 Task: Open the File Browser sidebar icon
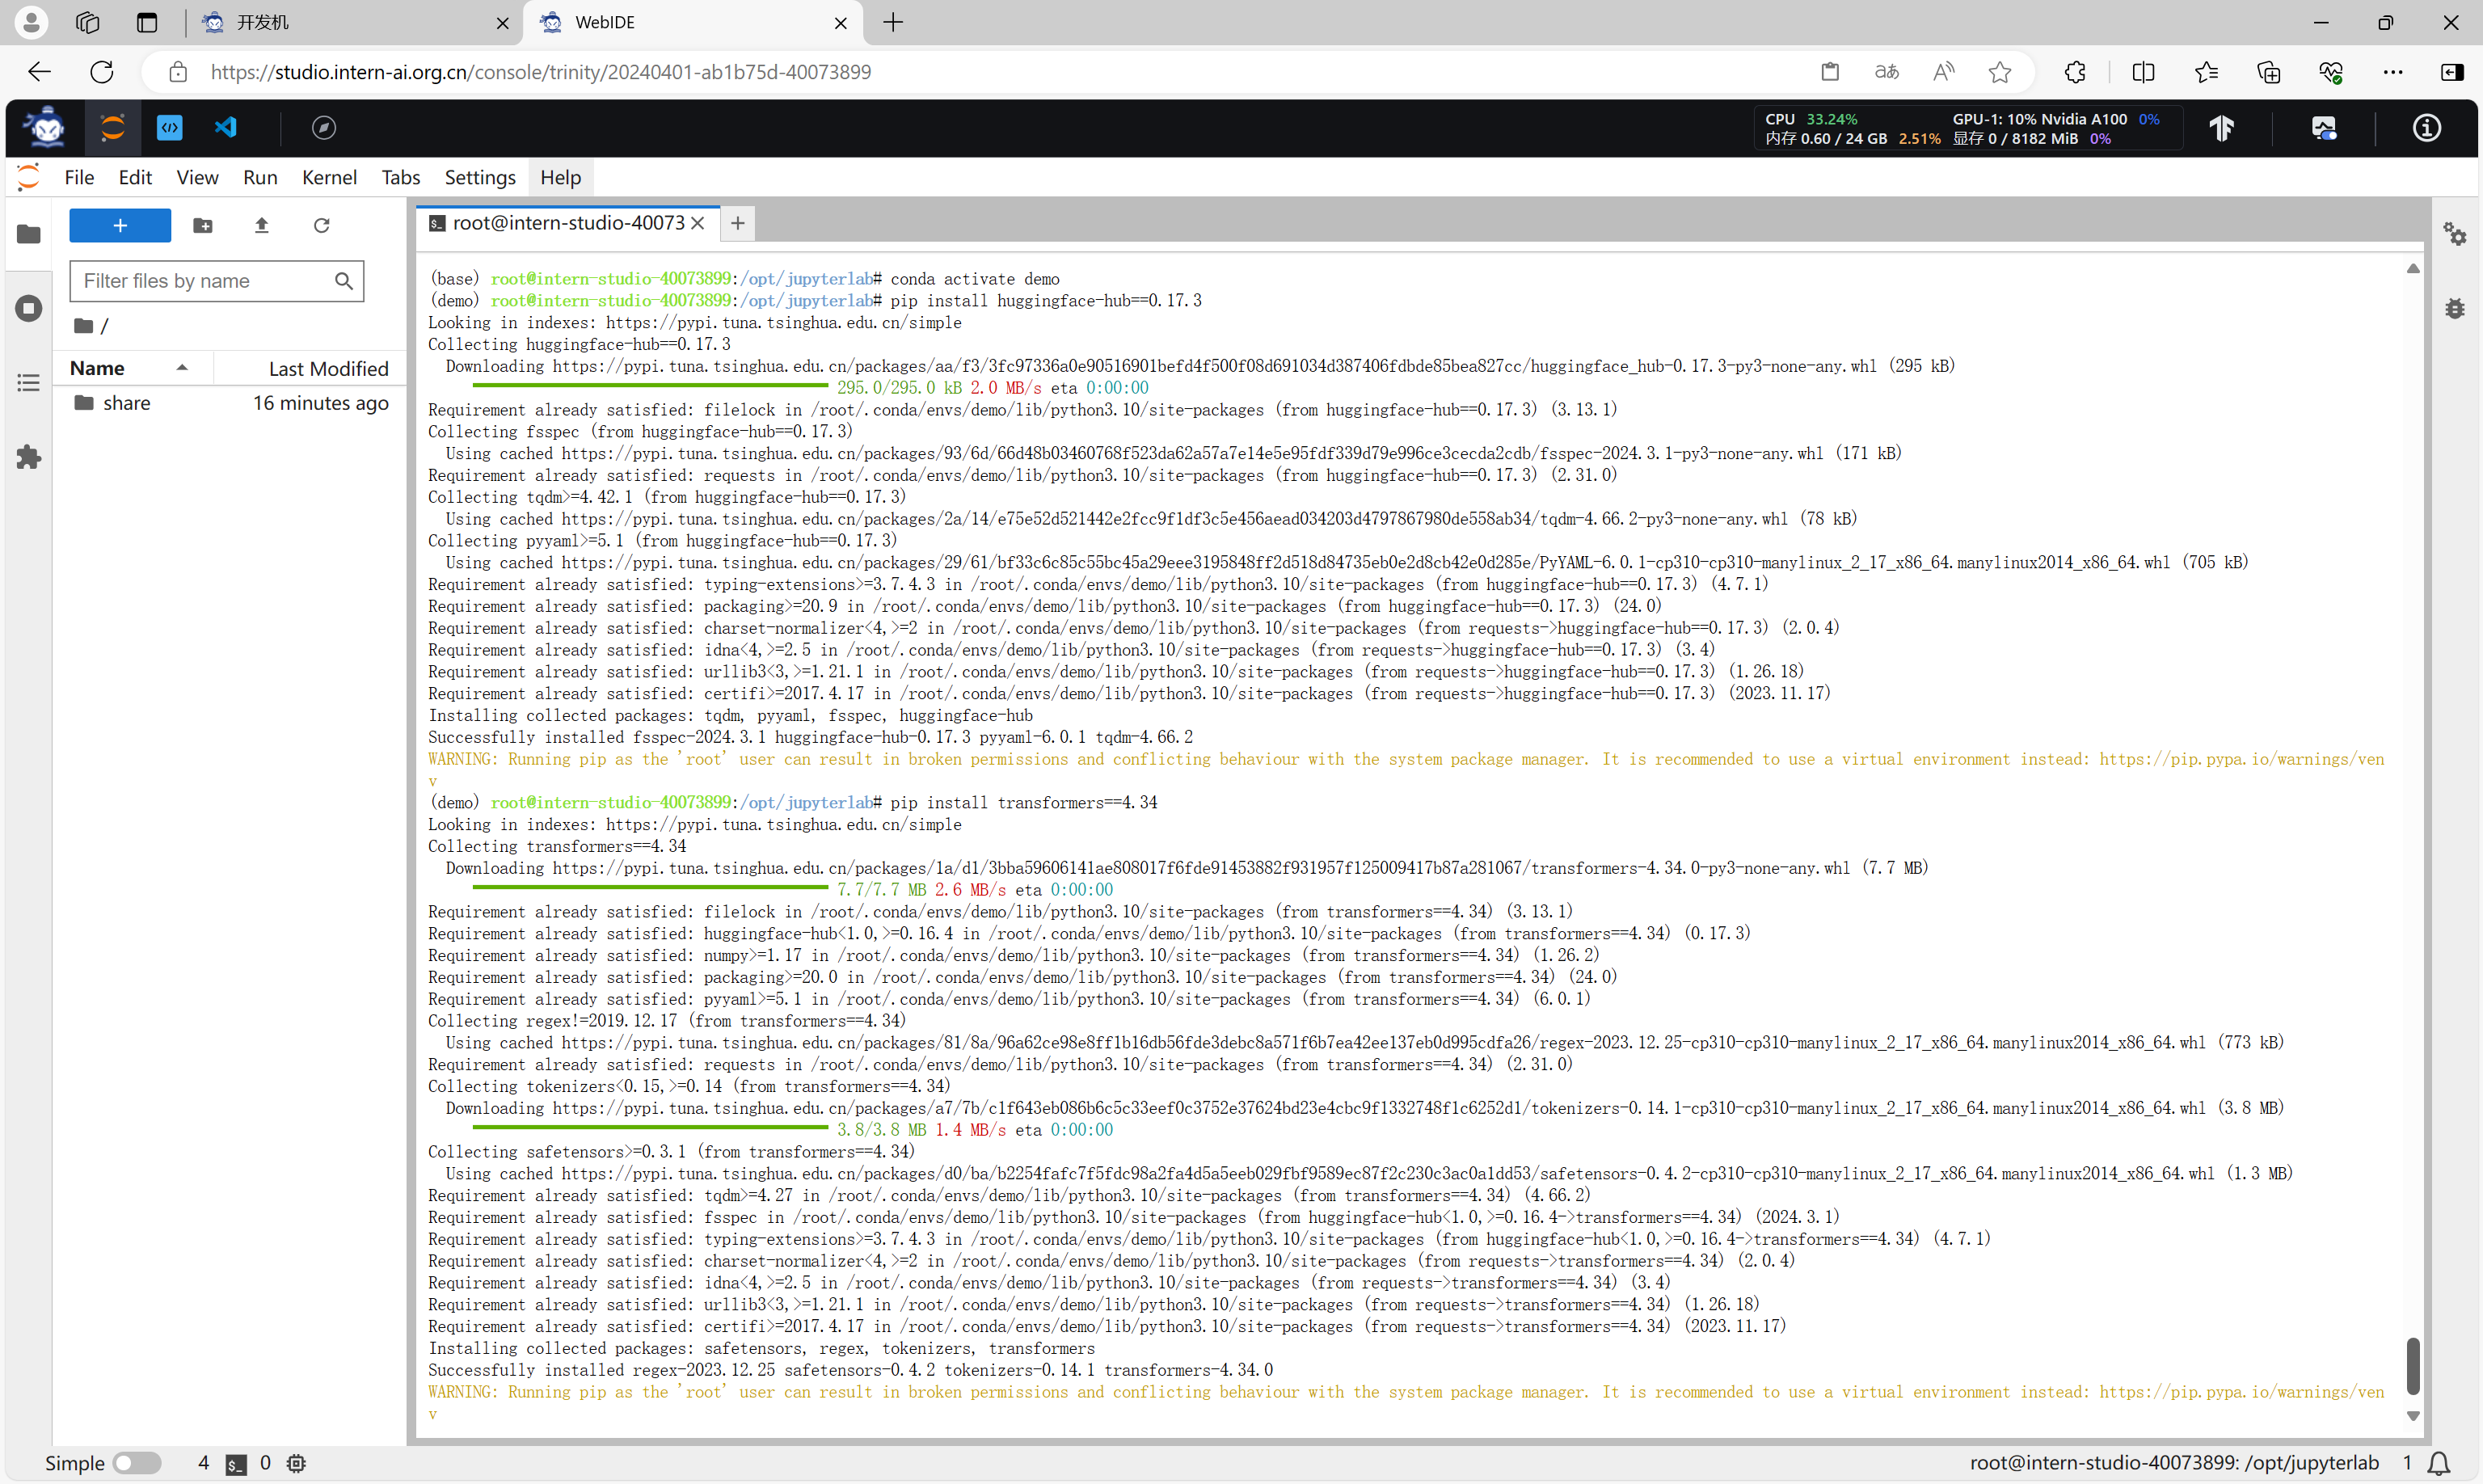tap(29, 234)
